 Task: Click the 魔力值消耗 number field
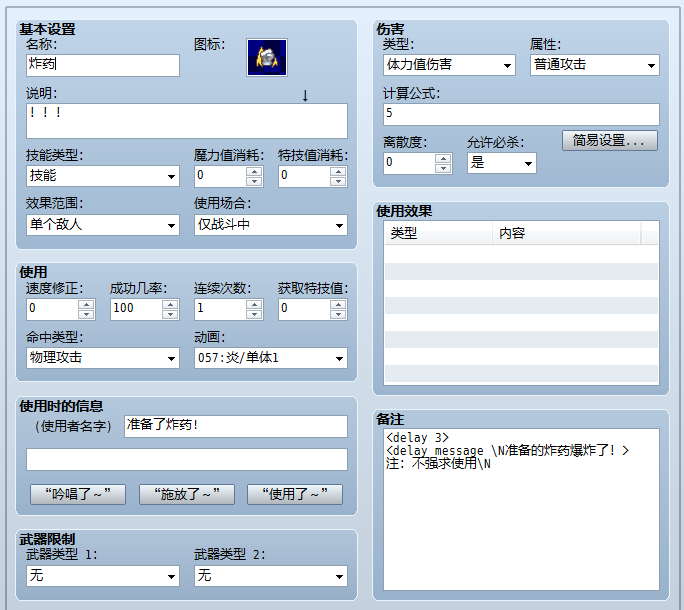pos(220,176)
